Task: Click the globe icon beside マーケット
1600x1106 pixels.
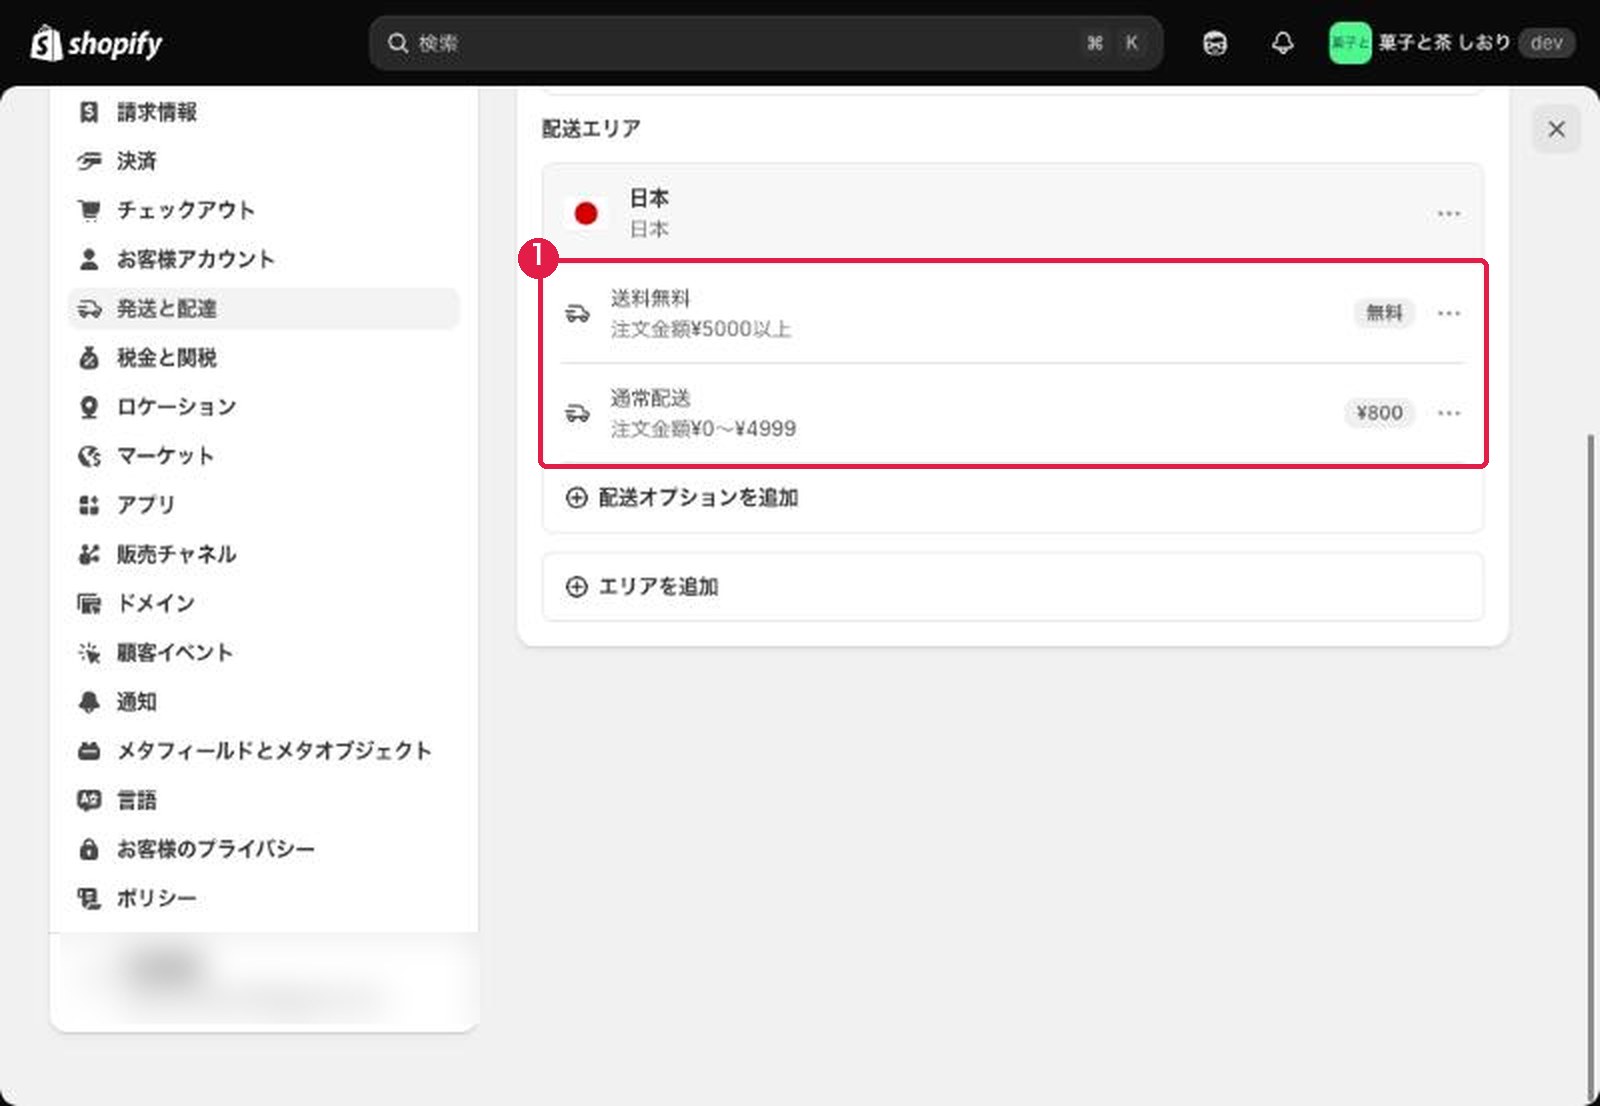Action: pyautogui.click(x=89, y=455)
